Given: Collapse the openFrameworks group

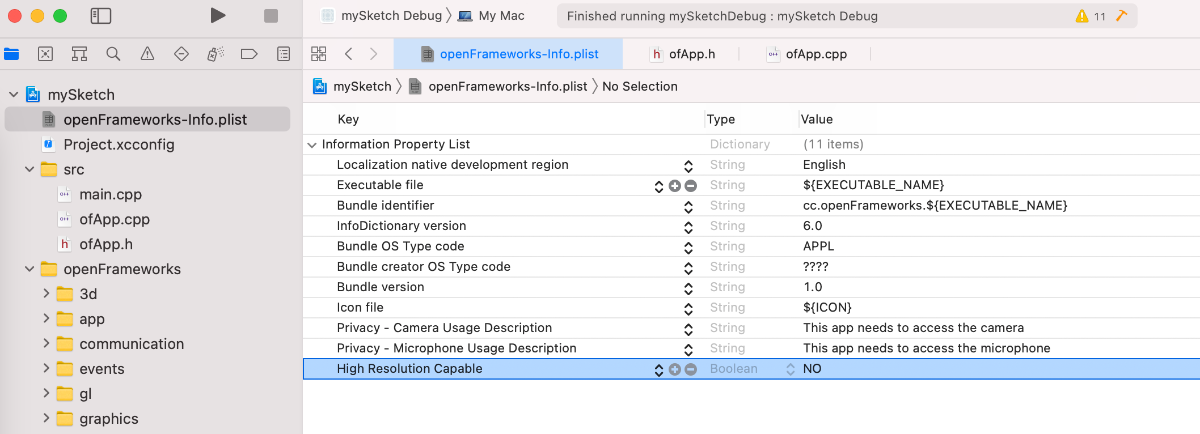Looking at the screenshot, I should (x=29, y=269).
